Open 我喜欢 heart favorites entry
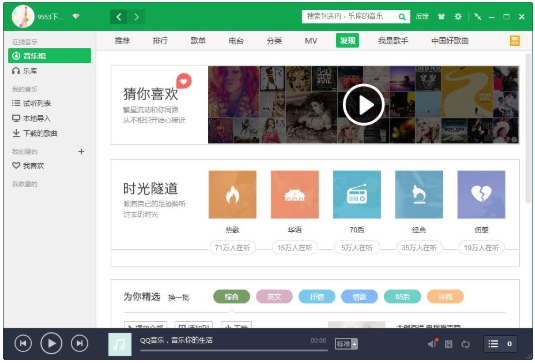Viewport: 535px width, 363px height. point(28,165)
